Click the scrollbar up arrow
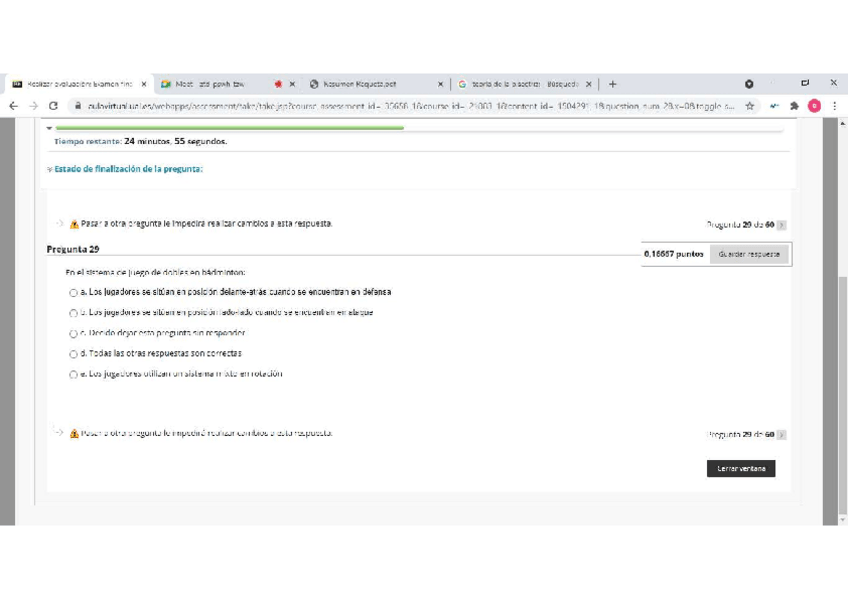This screenshot has height=599, width=848. click(843, 123)
